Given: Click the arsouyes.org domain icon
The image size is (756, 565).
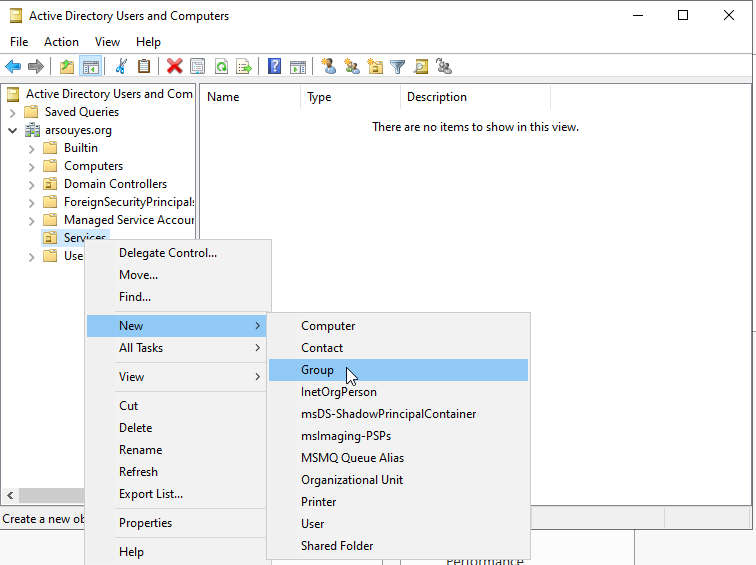Looking at the screenshot, I should 32,130.
